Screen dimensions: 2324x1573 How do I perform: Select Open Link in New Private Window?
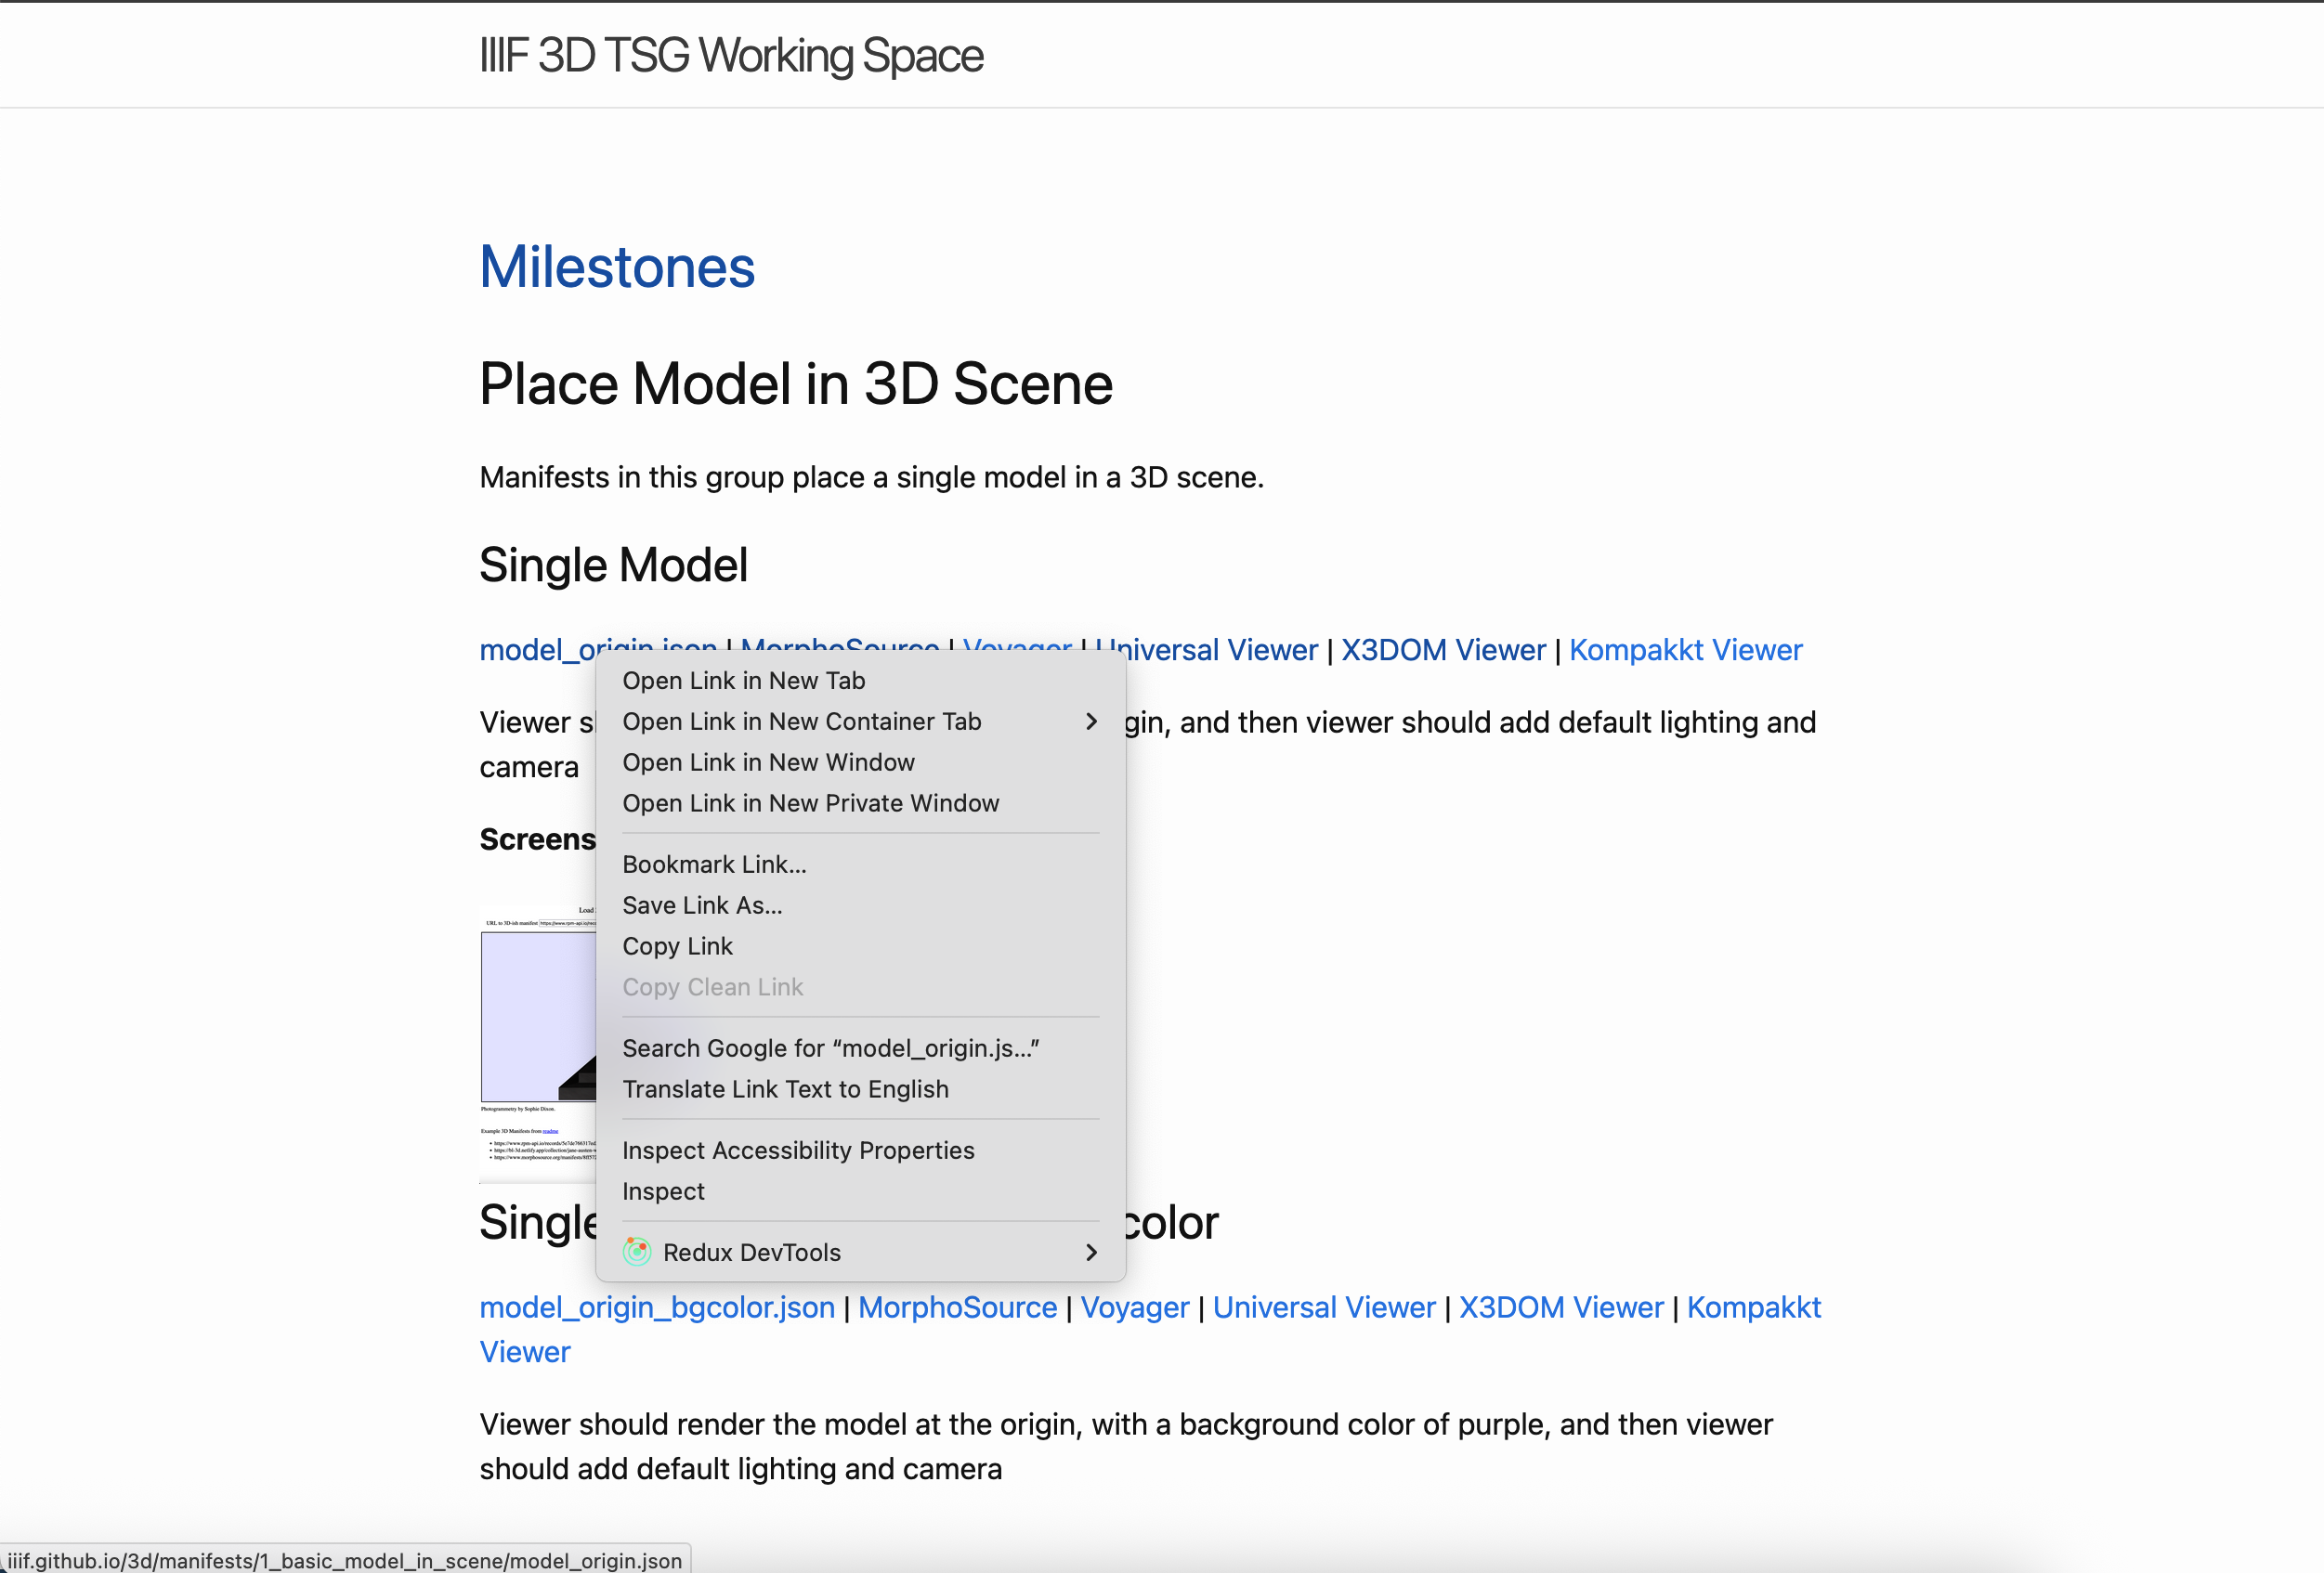coord(810,803)
